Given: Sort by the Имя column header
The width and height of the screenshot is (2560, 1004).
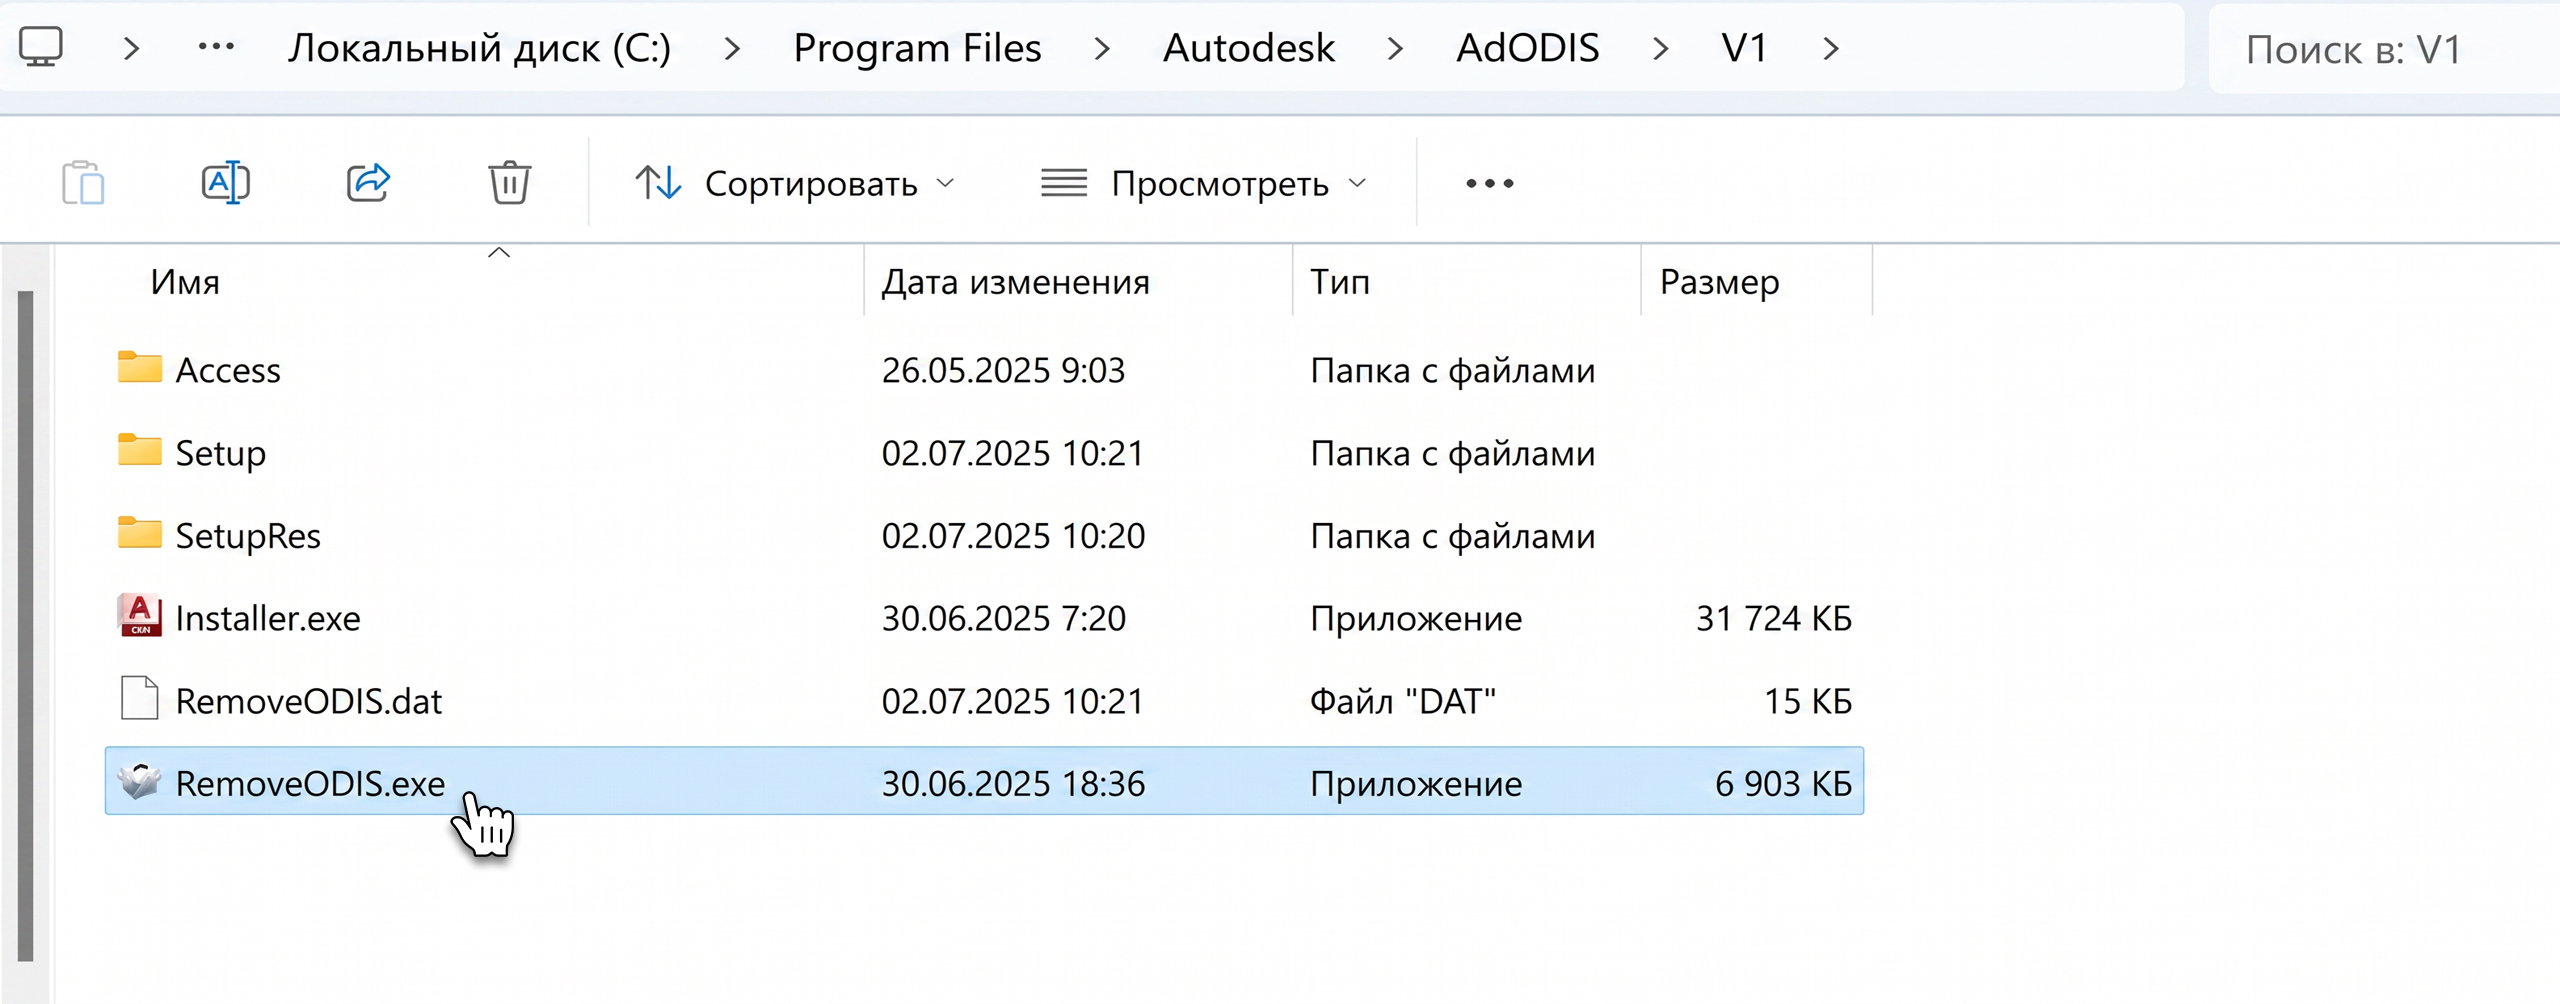Looking at the screenshot, I should (x=185, y=282).
